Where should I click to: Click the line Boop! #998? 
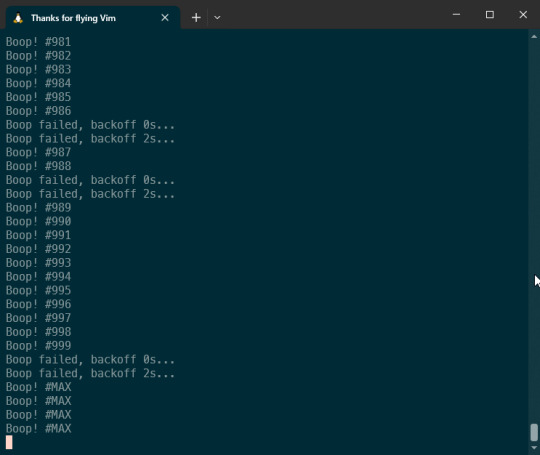coord(39,332)
